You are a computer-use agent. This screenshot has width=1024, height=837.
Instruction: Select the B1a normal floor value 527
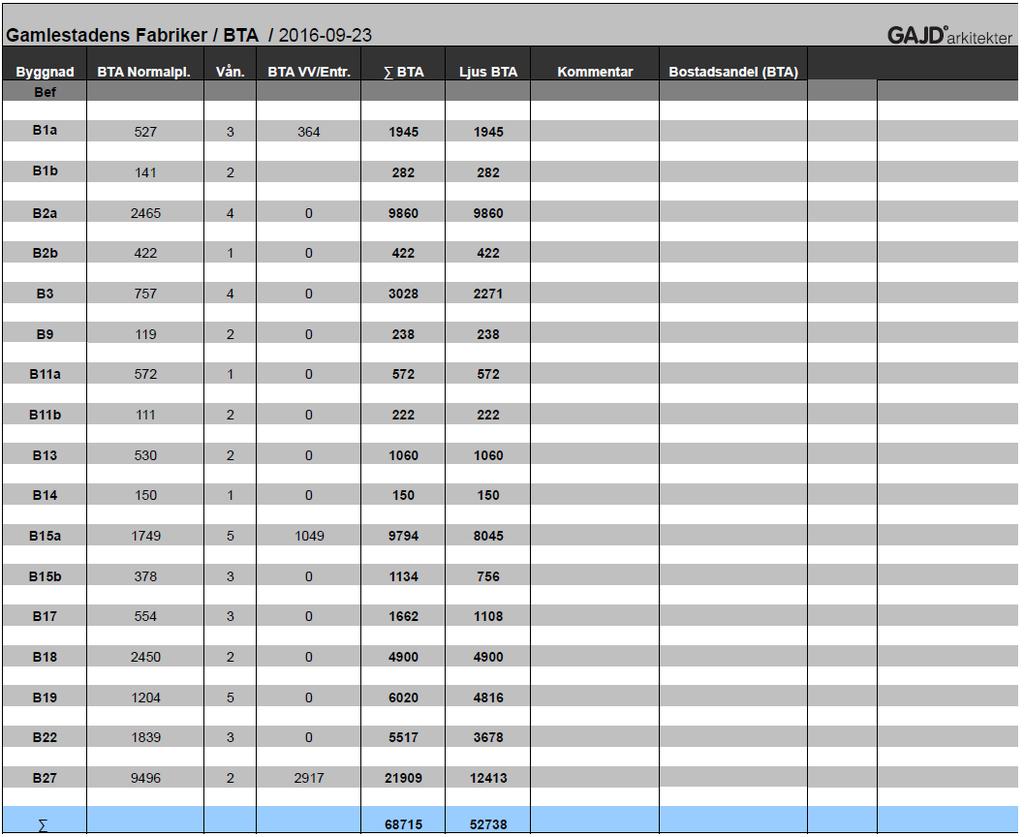point(146,132)
